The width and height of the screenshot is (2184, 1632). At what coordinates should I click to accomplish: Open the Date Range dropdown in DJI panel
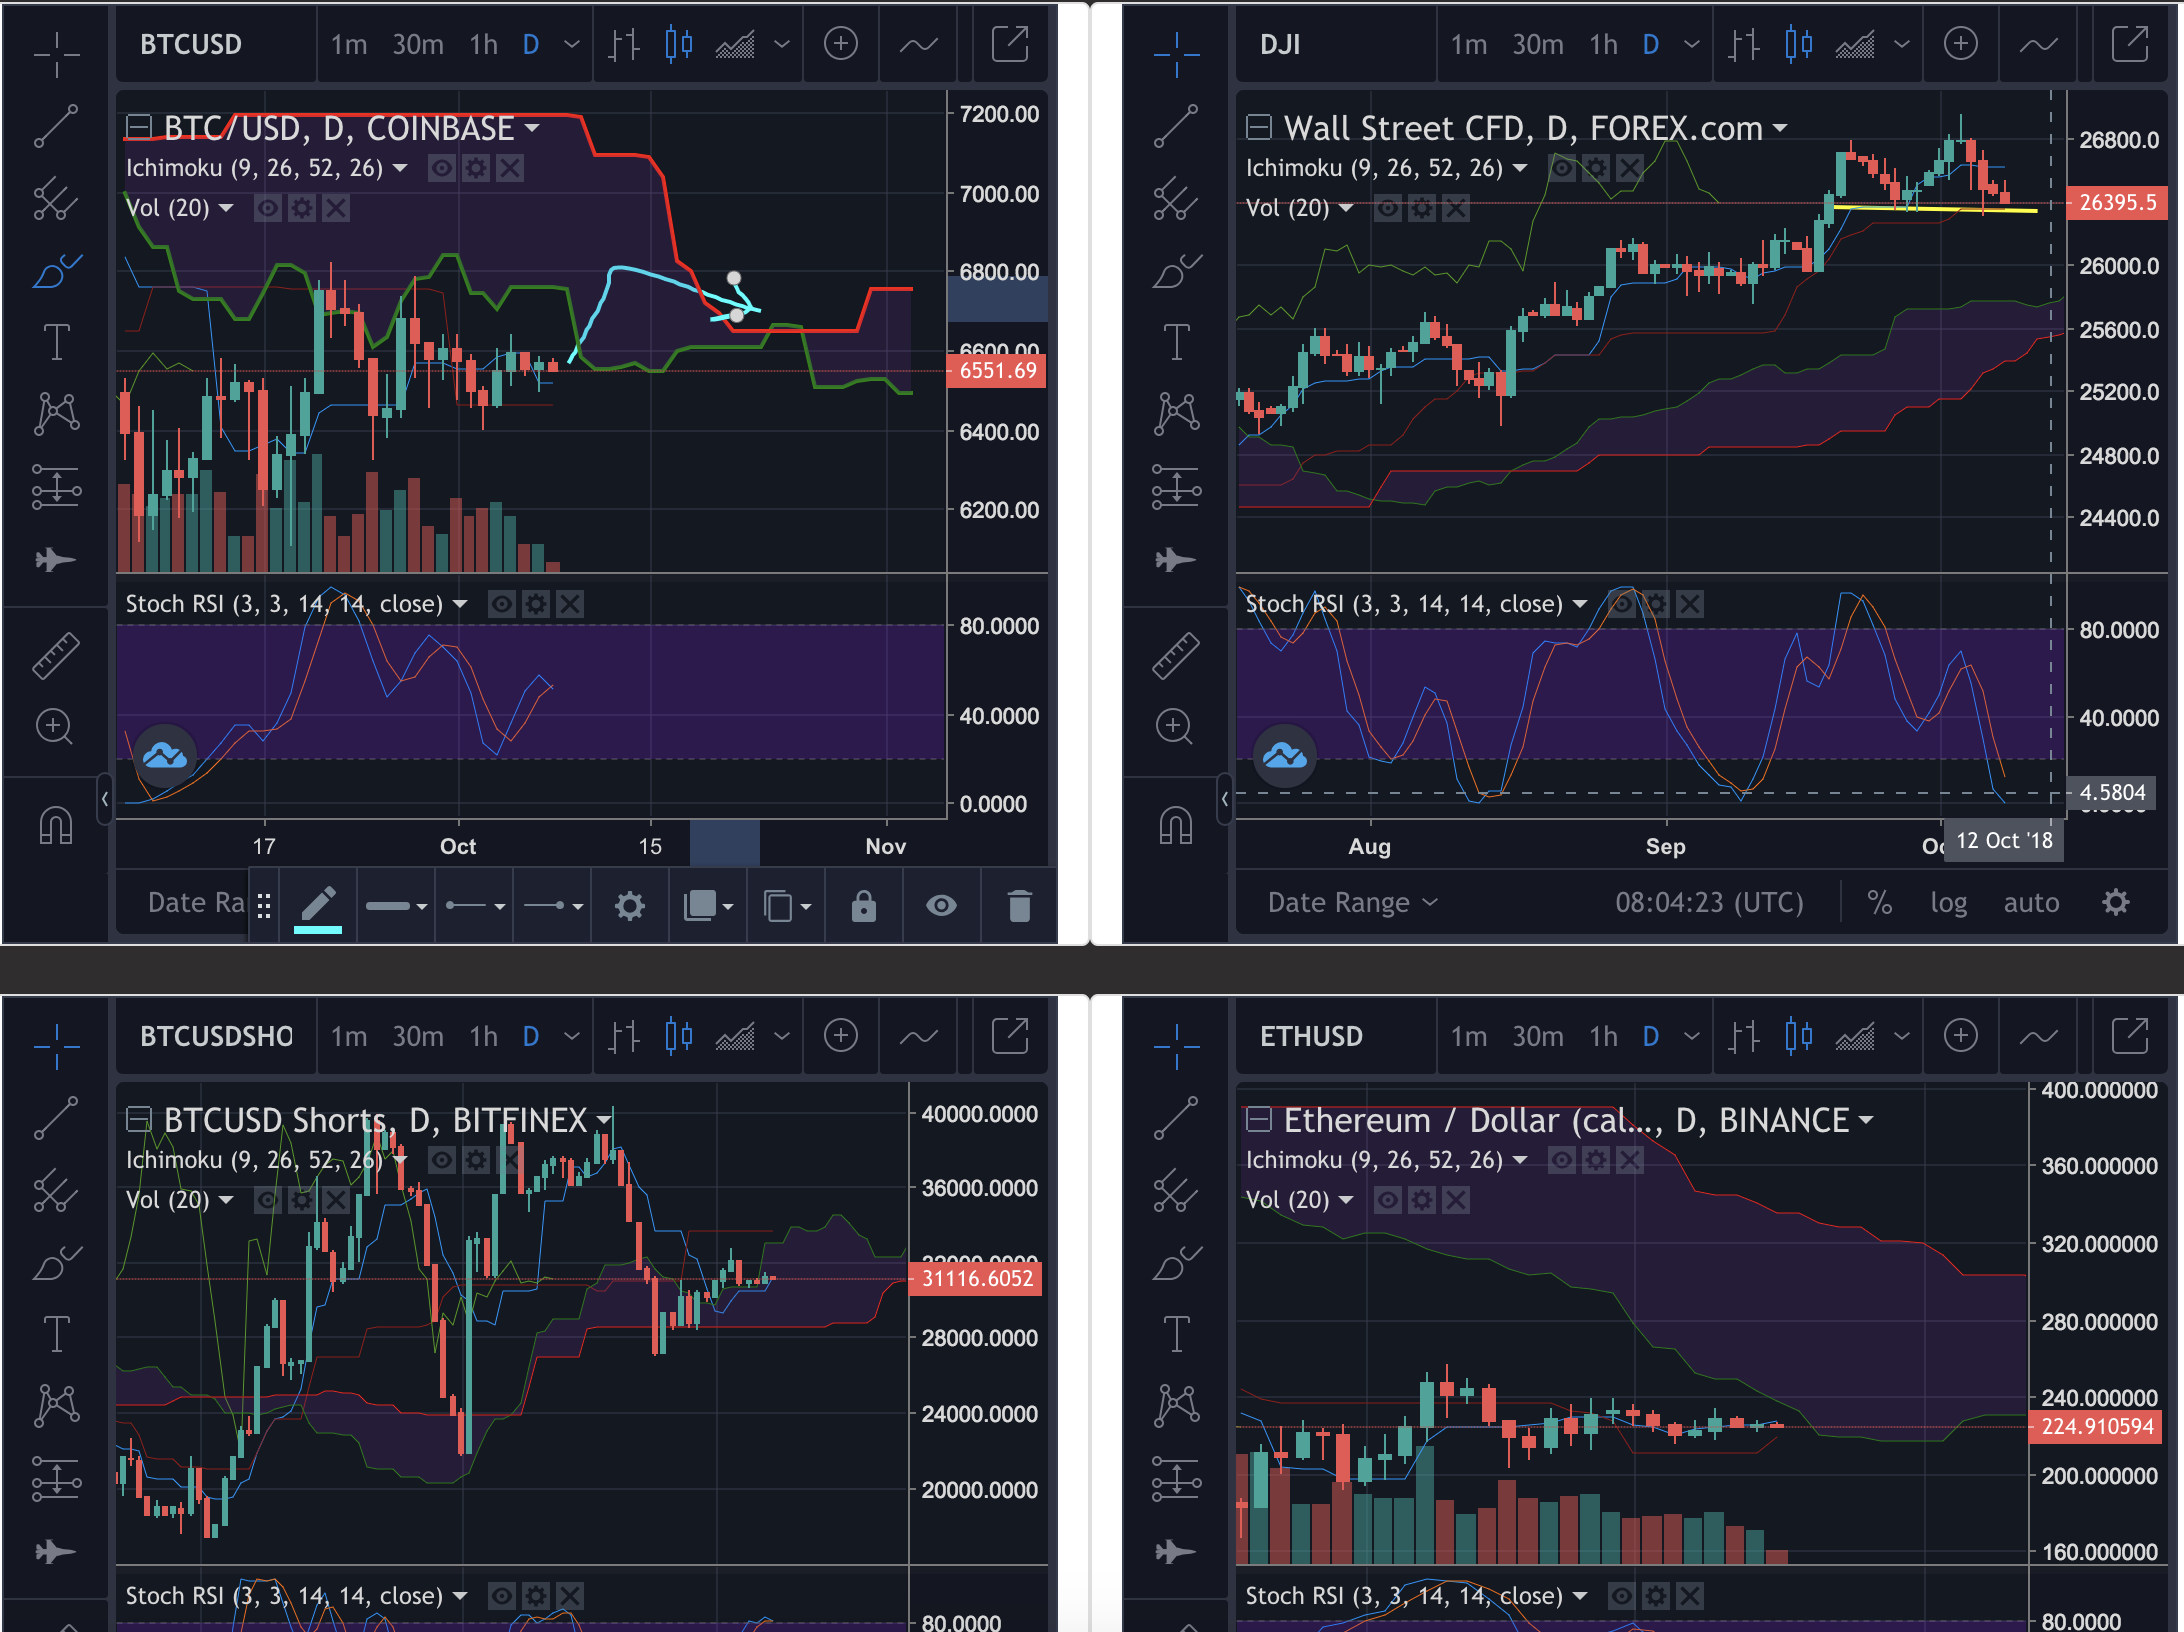[1352, 903]
